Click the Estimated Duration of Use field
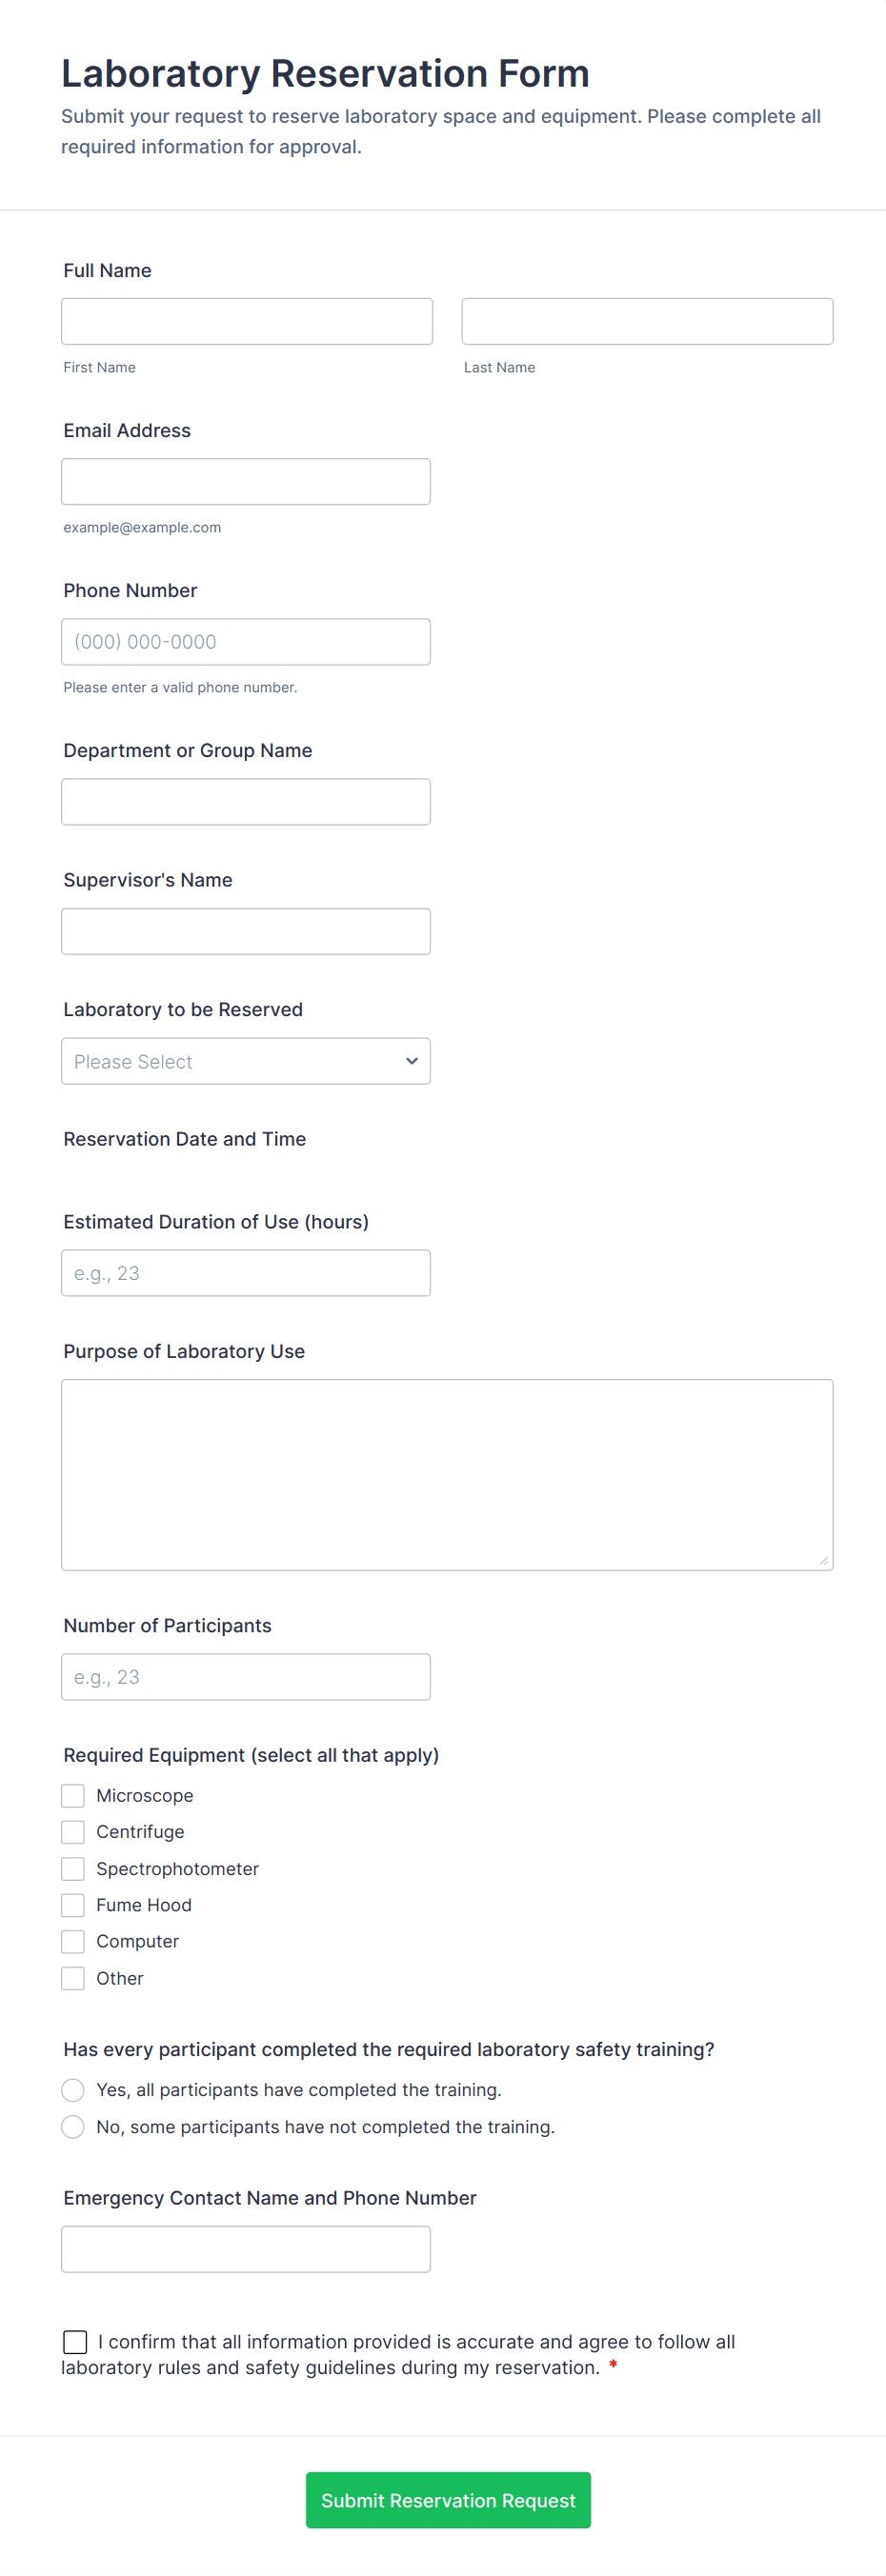886x2576 pixels. (245, 1273)
